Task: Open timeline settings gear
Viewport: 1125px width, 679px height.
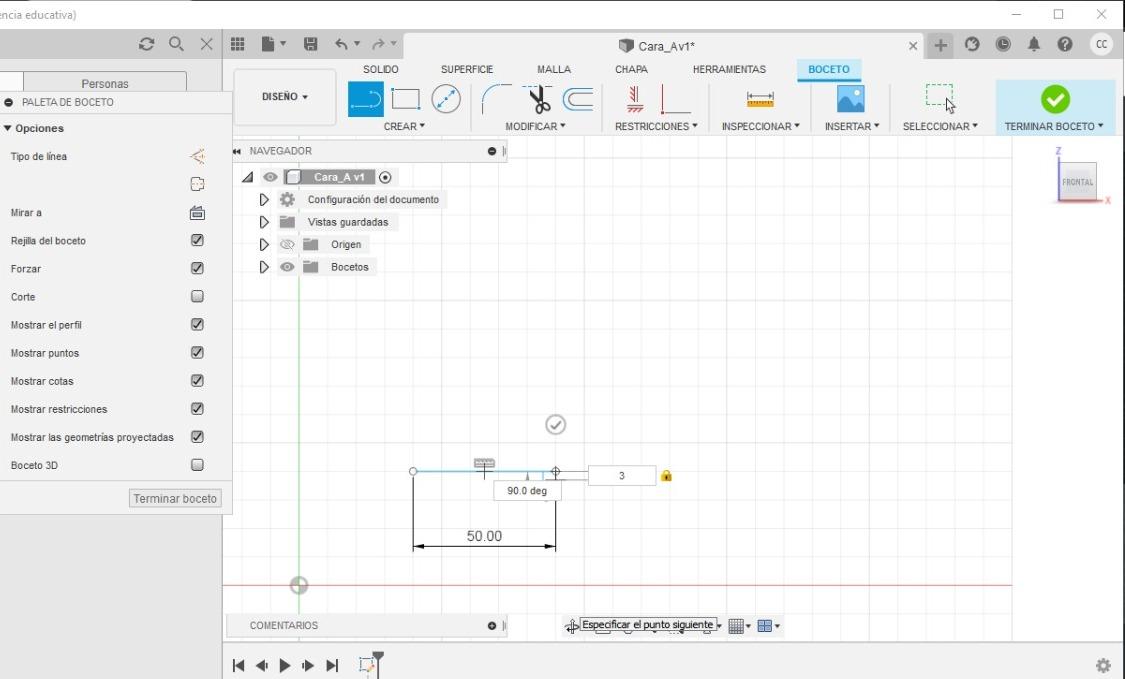Action: coord(1103,666)
